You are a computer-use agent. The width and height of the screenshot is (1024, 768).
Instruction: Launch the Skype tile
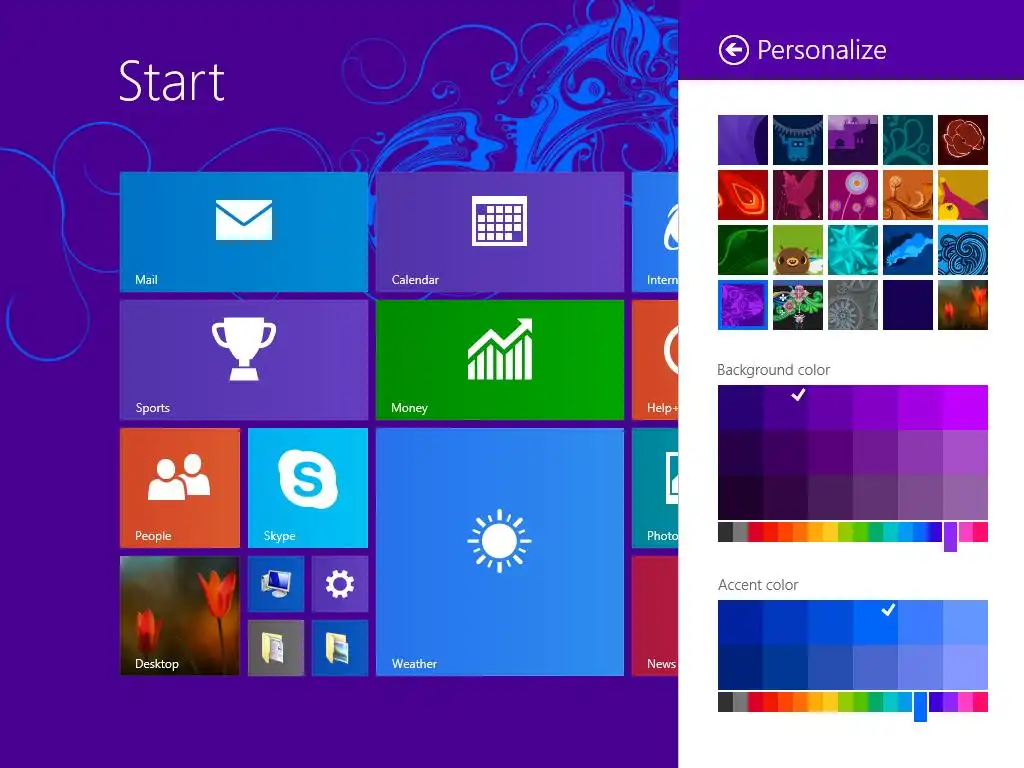(308, 488)
